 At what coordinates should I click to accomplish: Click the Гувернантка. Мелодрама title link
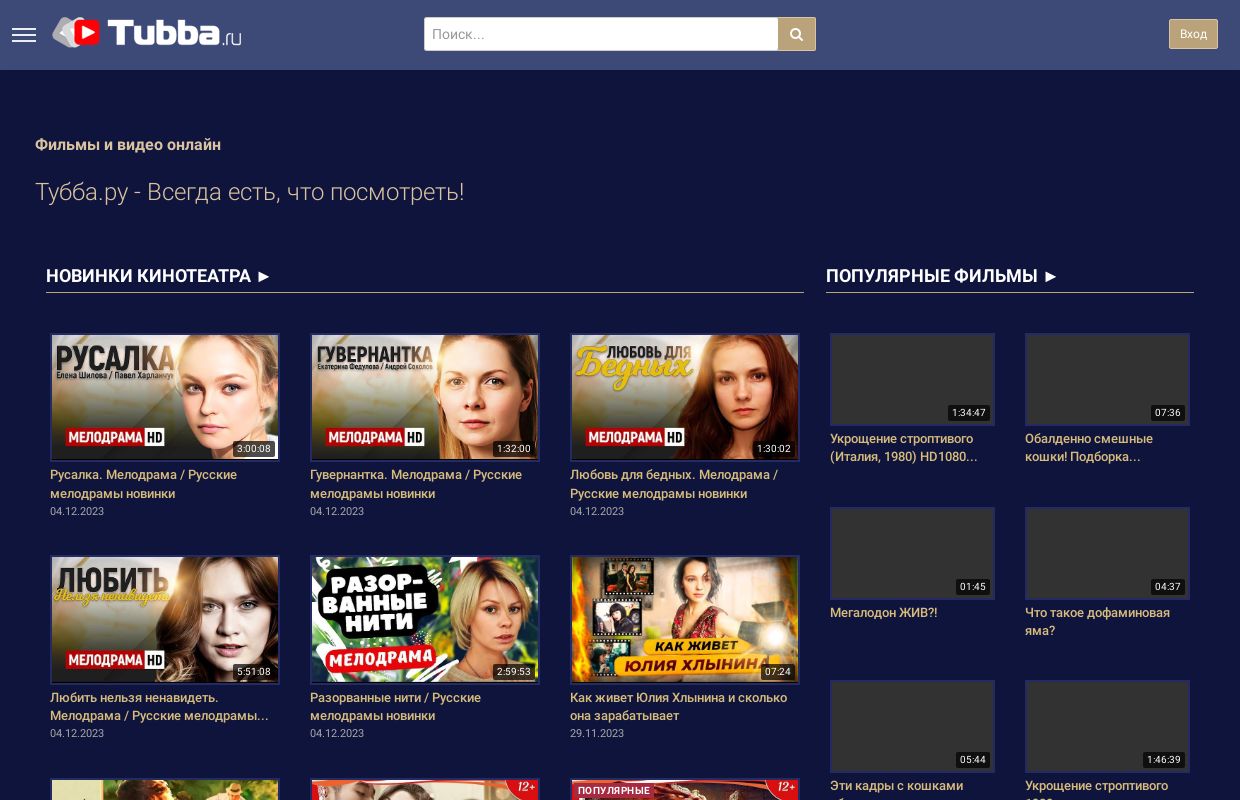click(x=416, y=484)
